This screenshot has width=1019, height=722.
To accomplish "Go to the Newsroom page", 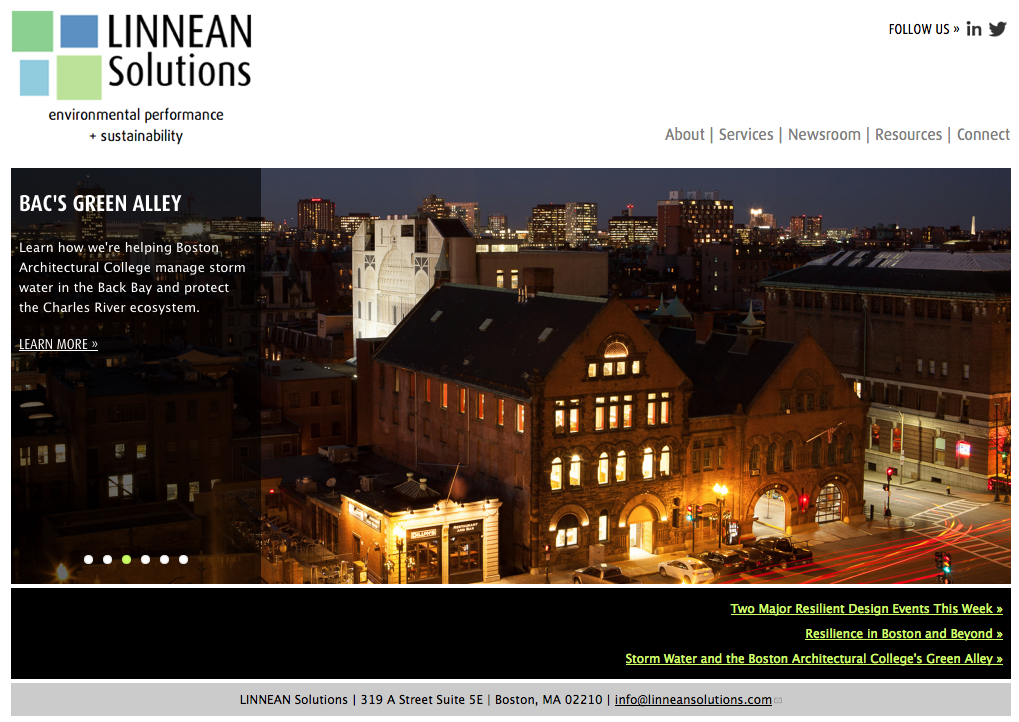I will pos(824,135).
